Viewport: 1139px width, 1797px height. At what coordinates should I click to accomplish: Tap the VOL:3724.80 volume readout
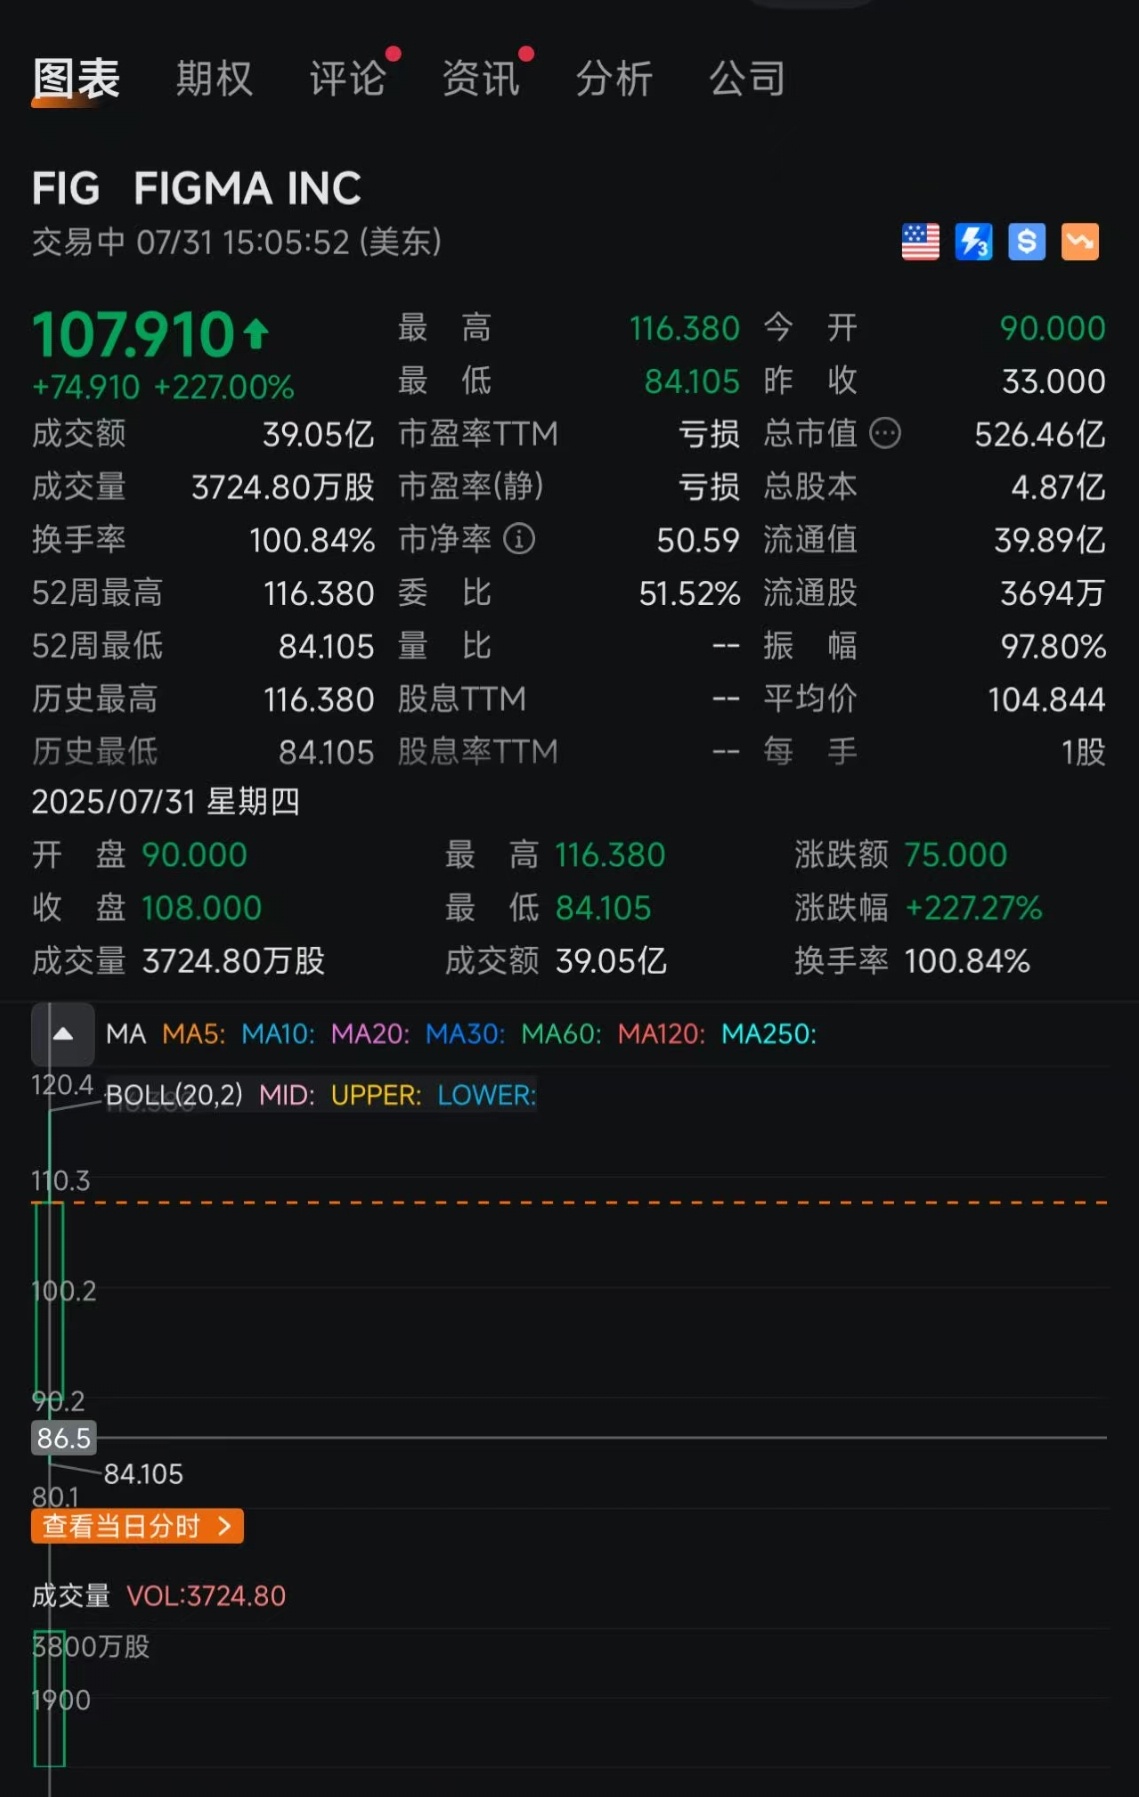coord(206,1596)
